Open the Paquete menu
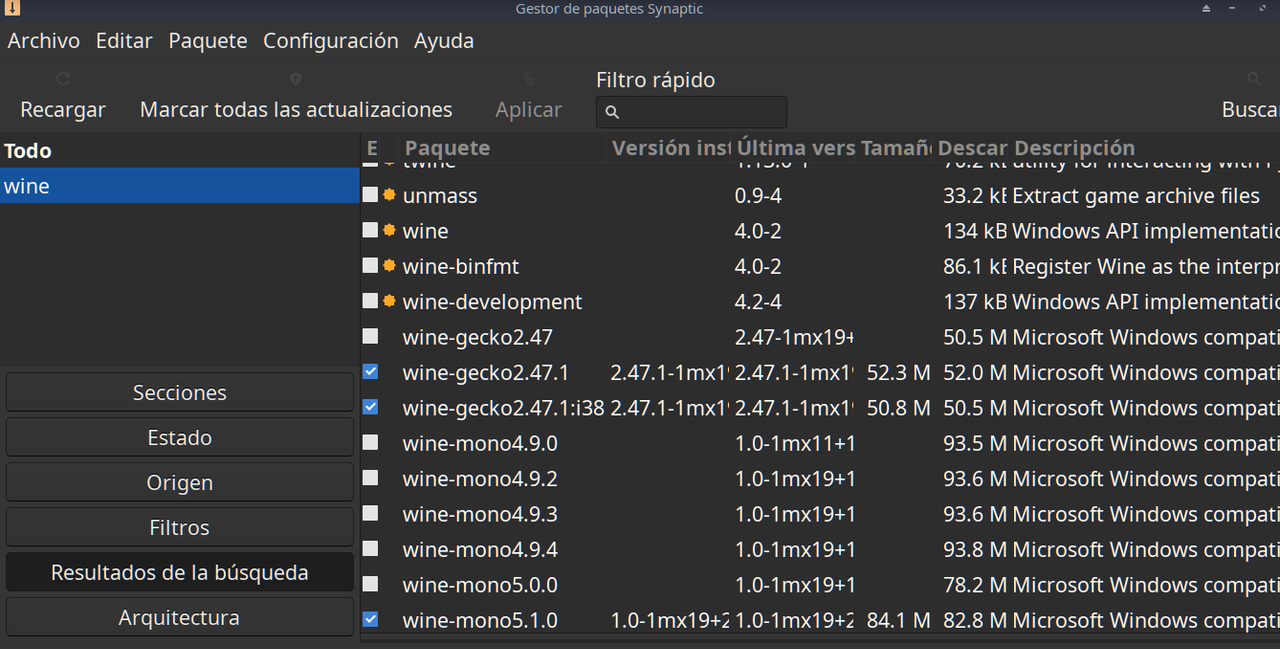 coord(208,41)
